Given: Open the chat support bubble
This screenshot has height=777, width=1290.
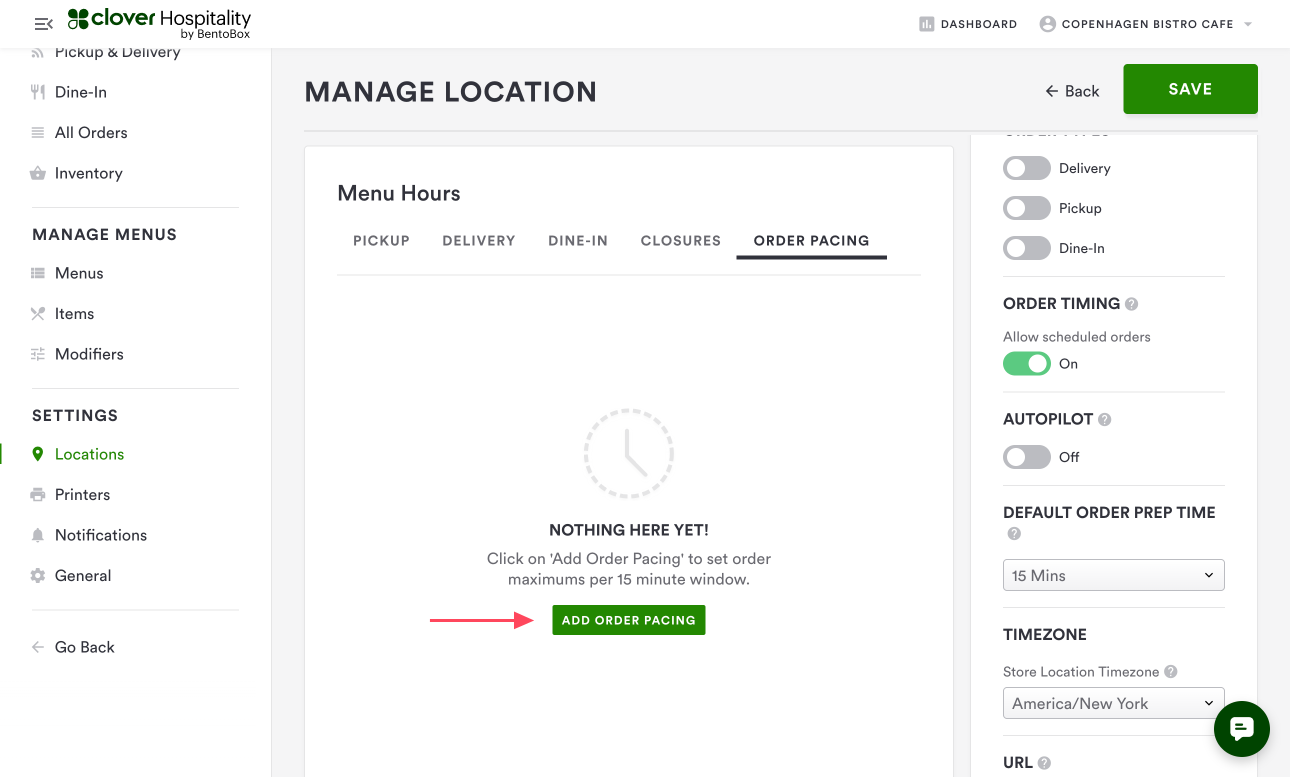Looking at the screenshot, I should (1241, 729).
